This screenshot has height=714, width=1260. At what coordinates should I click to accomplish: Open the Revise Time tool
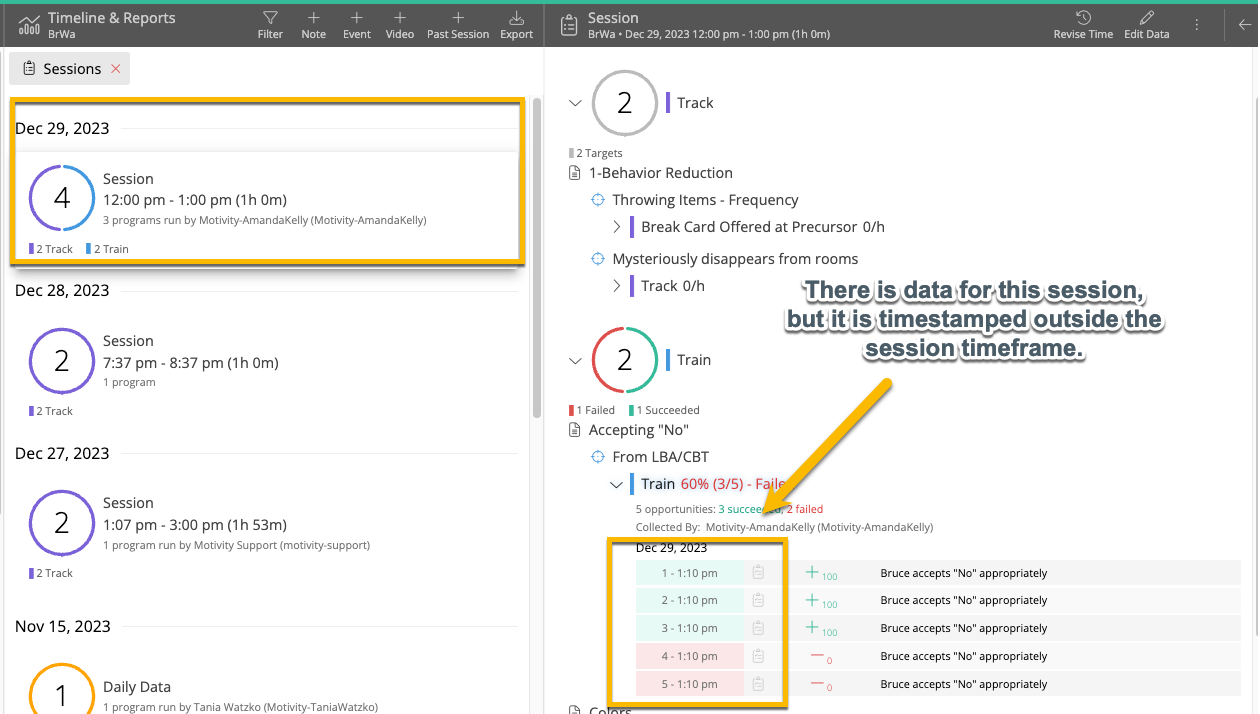[1082, 24]
